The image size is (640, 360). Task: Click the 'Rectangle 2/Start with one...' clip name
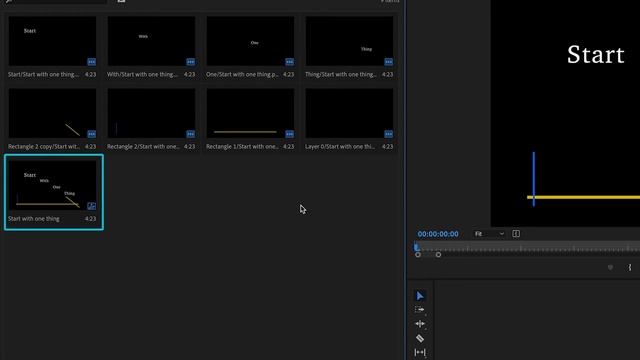143,147
